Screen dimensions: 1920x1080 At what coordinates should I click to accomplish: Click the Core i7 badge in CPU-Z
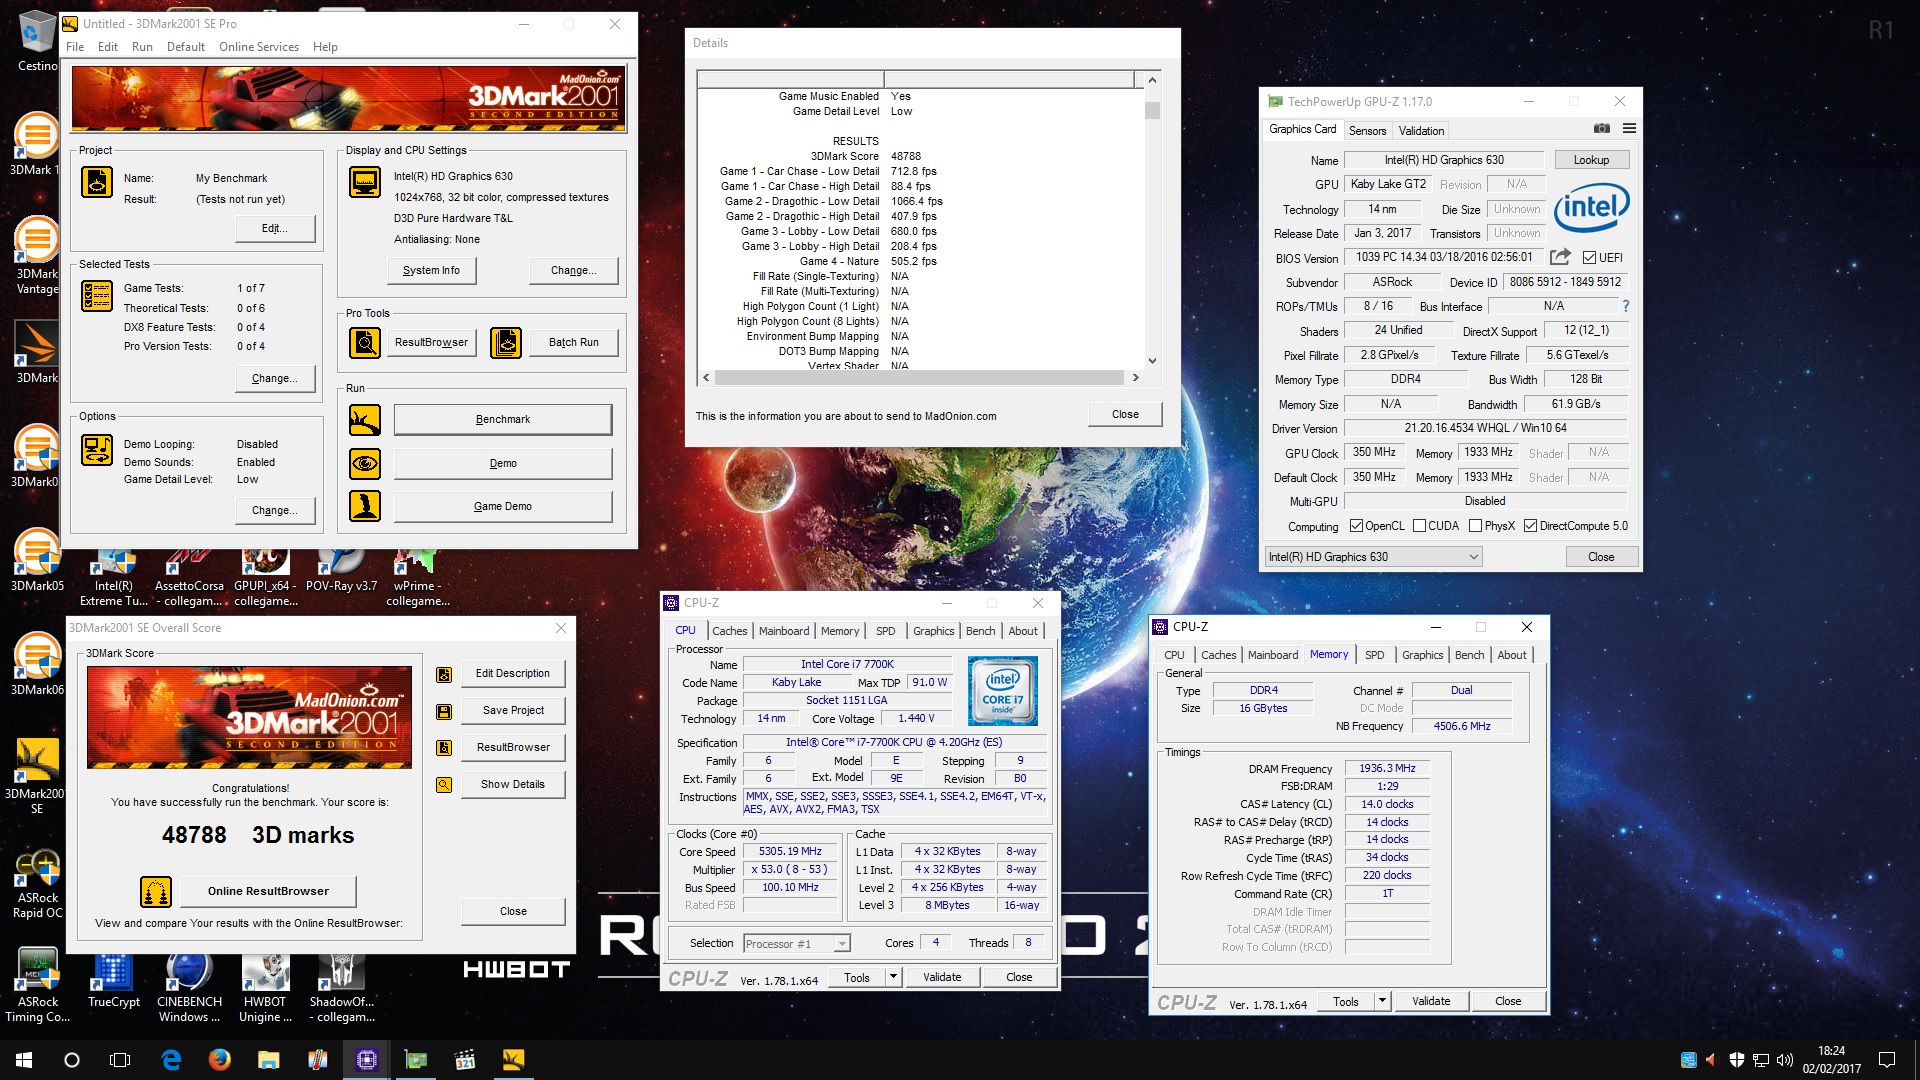point(1003,690)
